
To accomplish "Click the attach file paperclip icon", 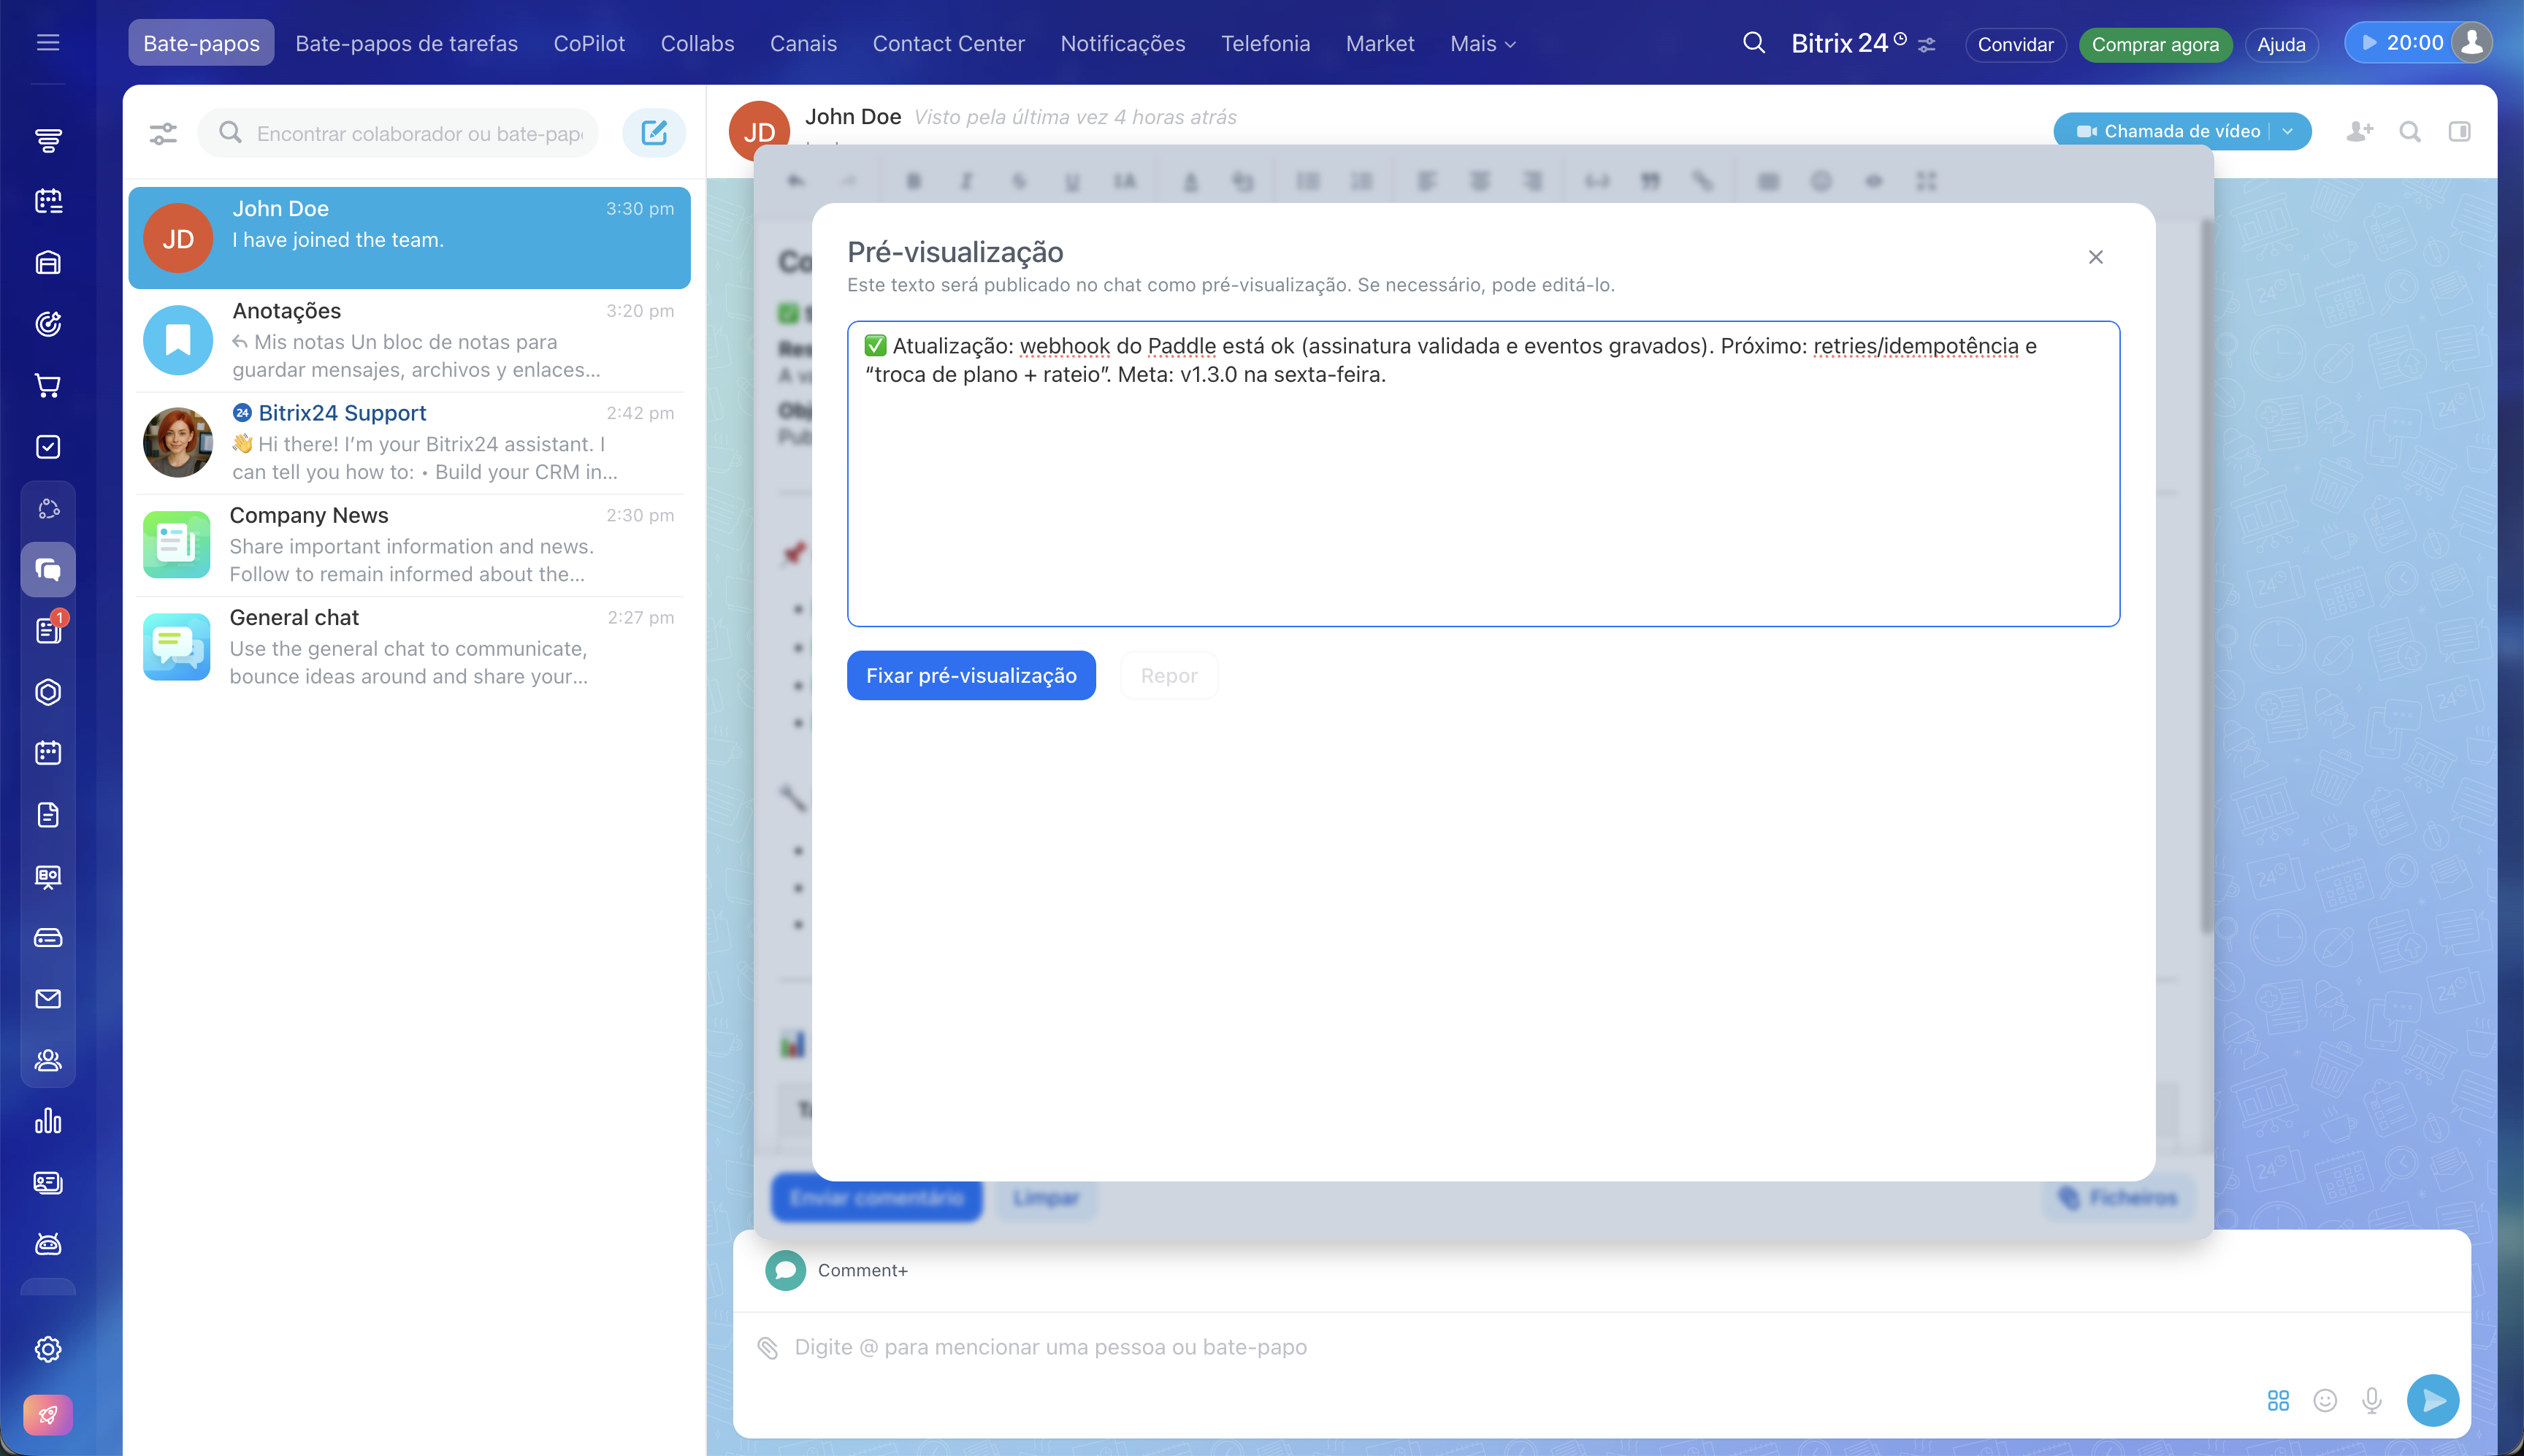I will click(x=768, y=1348).
